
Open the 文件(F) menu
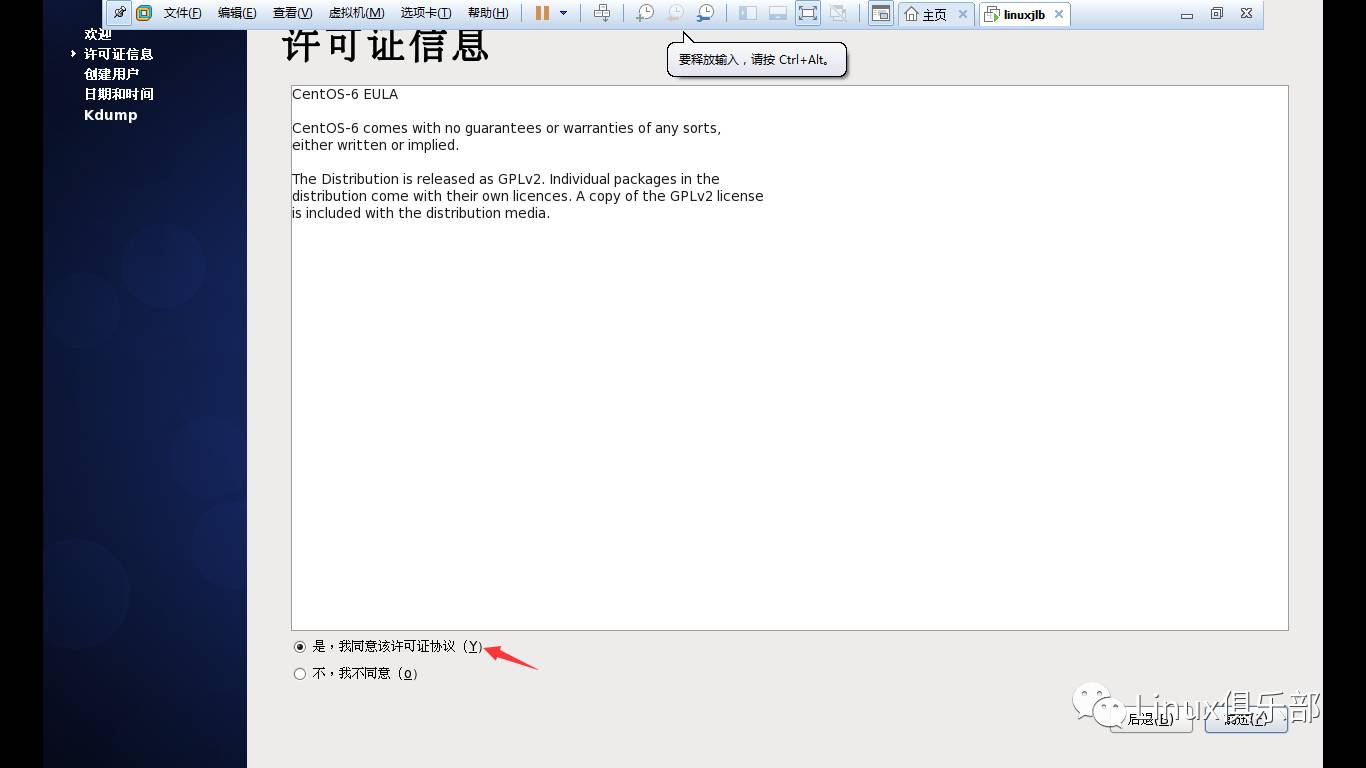coord(183,13)
